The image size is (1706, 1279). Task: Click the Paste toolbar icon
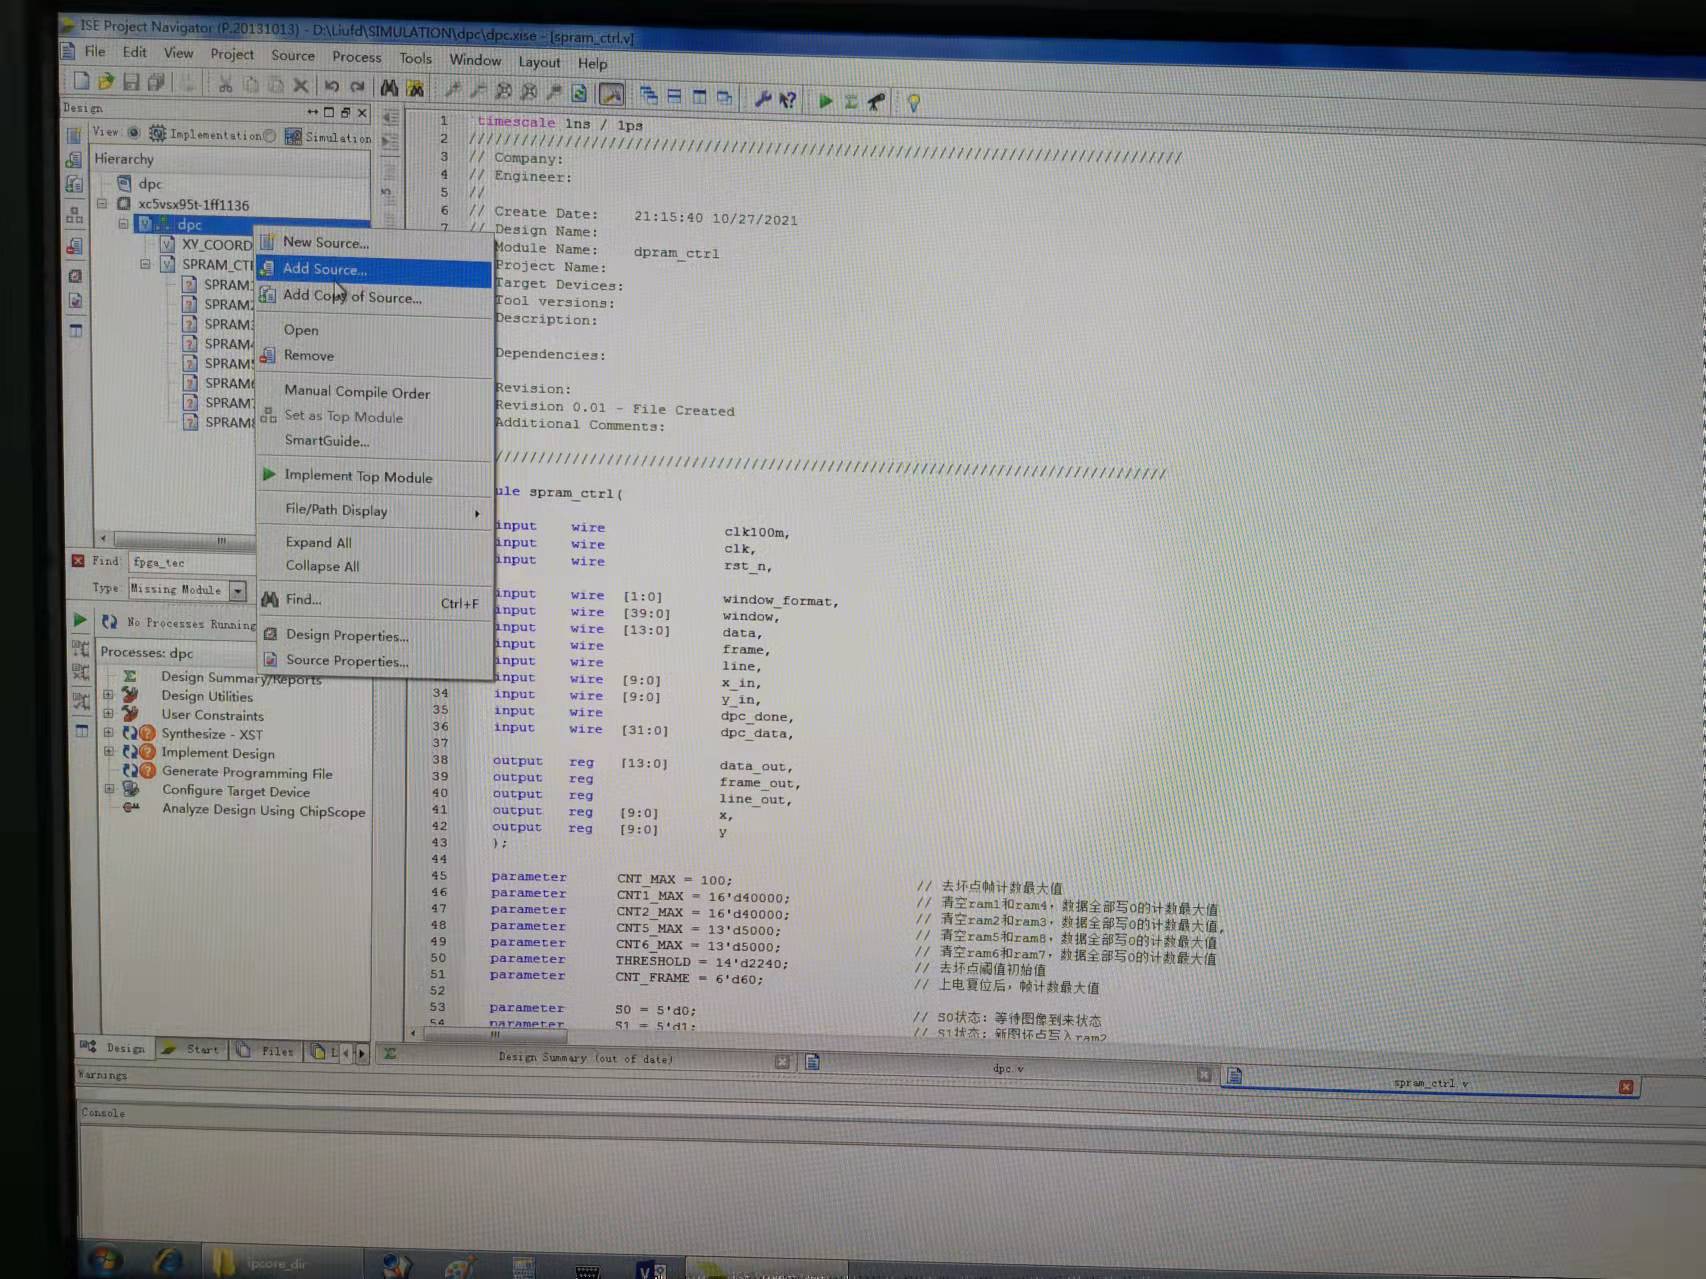click(x=275, y=87)
